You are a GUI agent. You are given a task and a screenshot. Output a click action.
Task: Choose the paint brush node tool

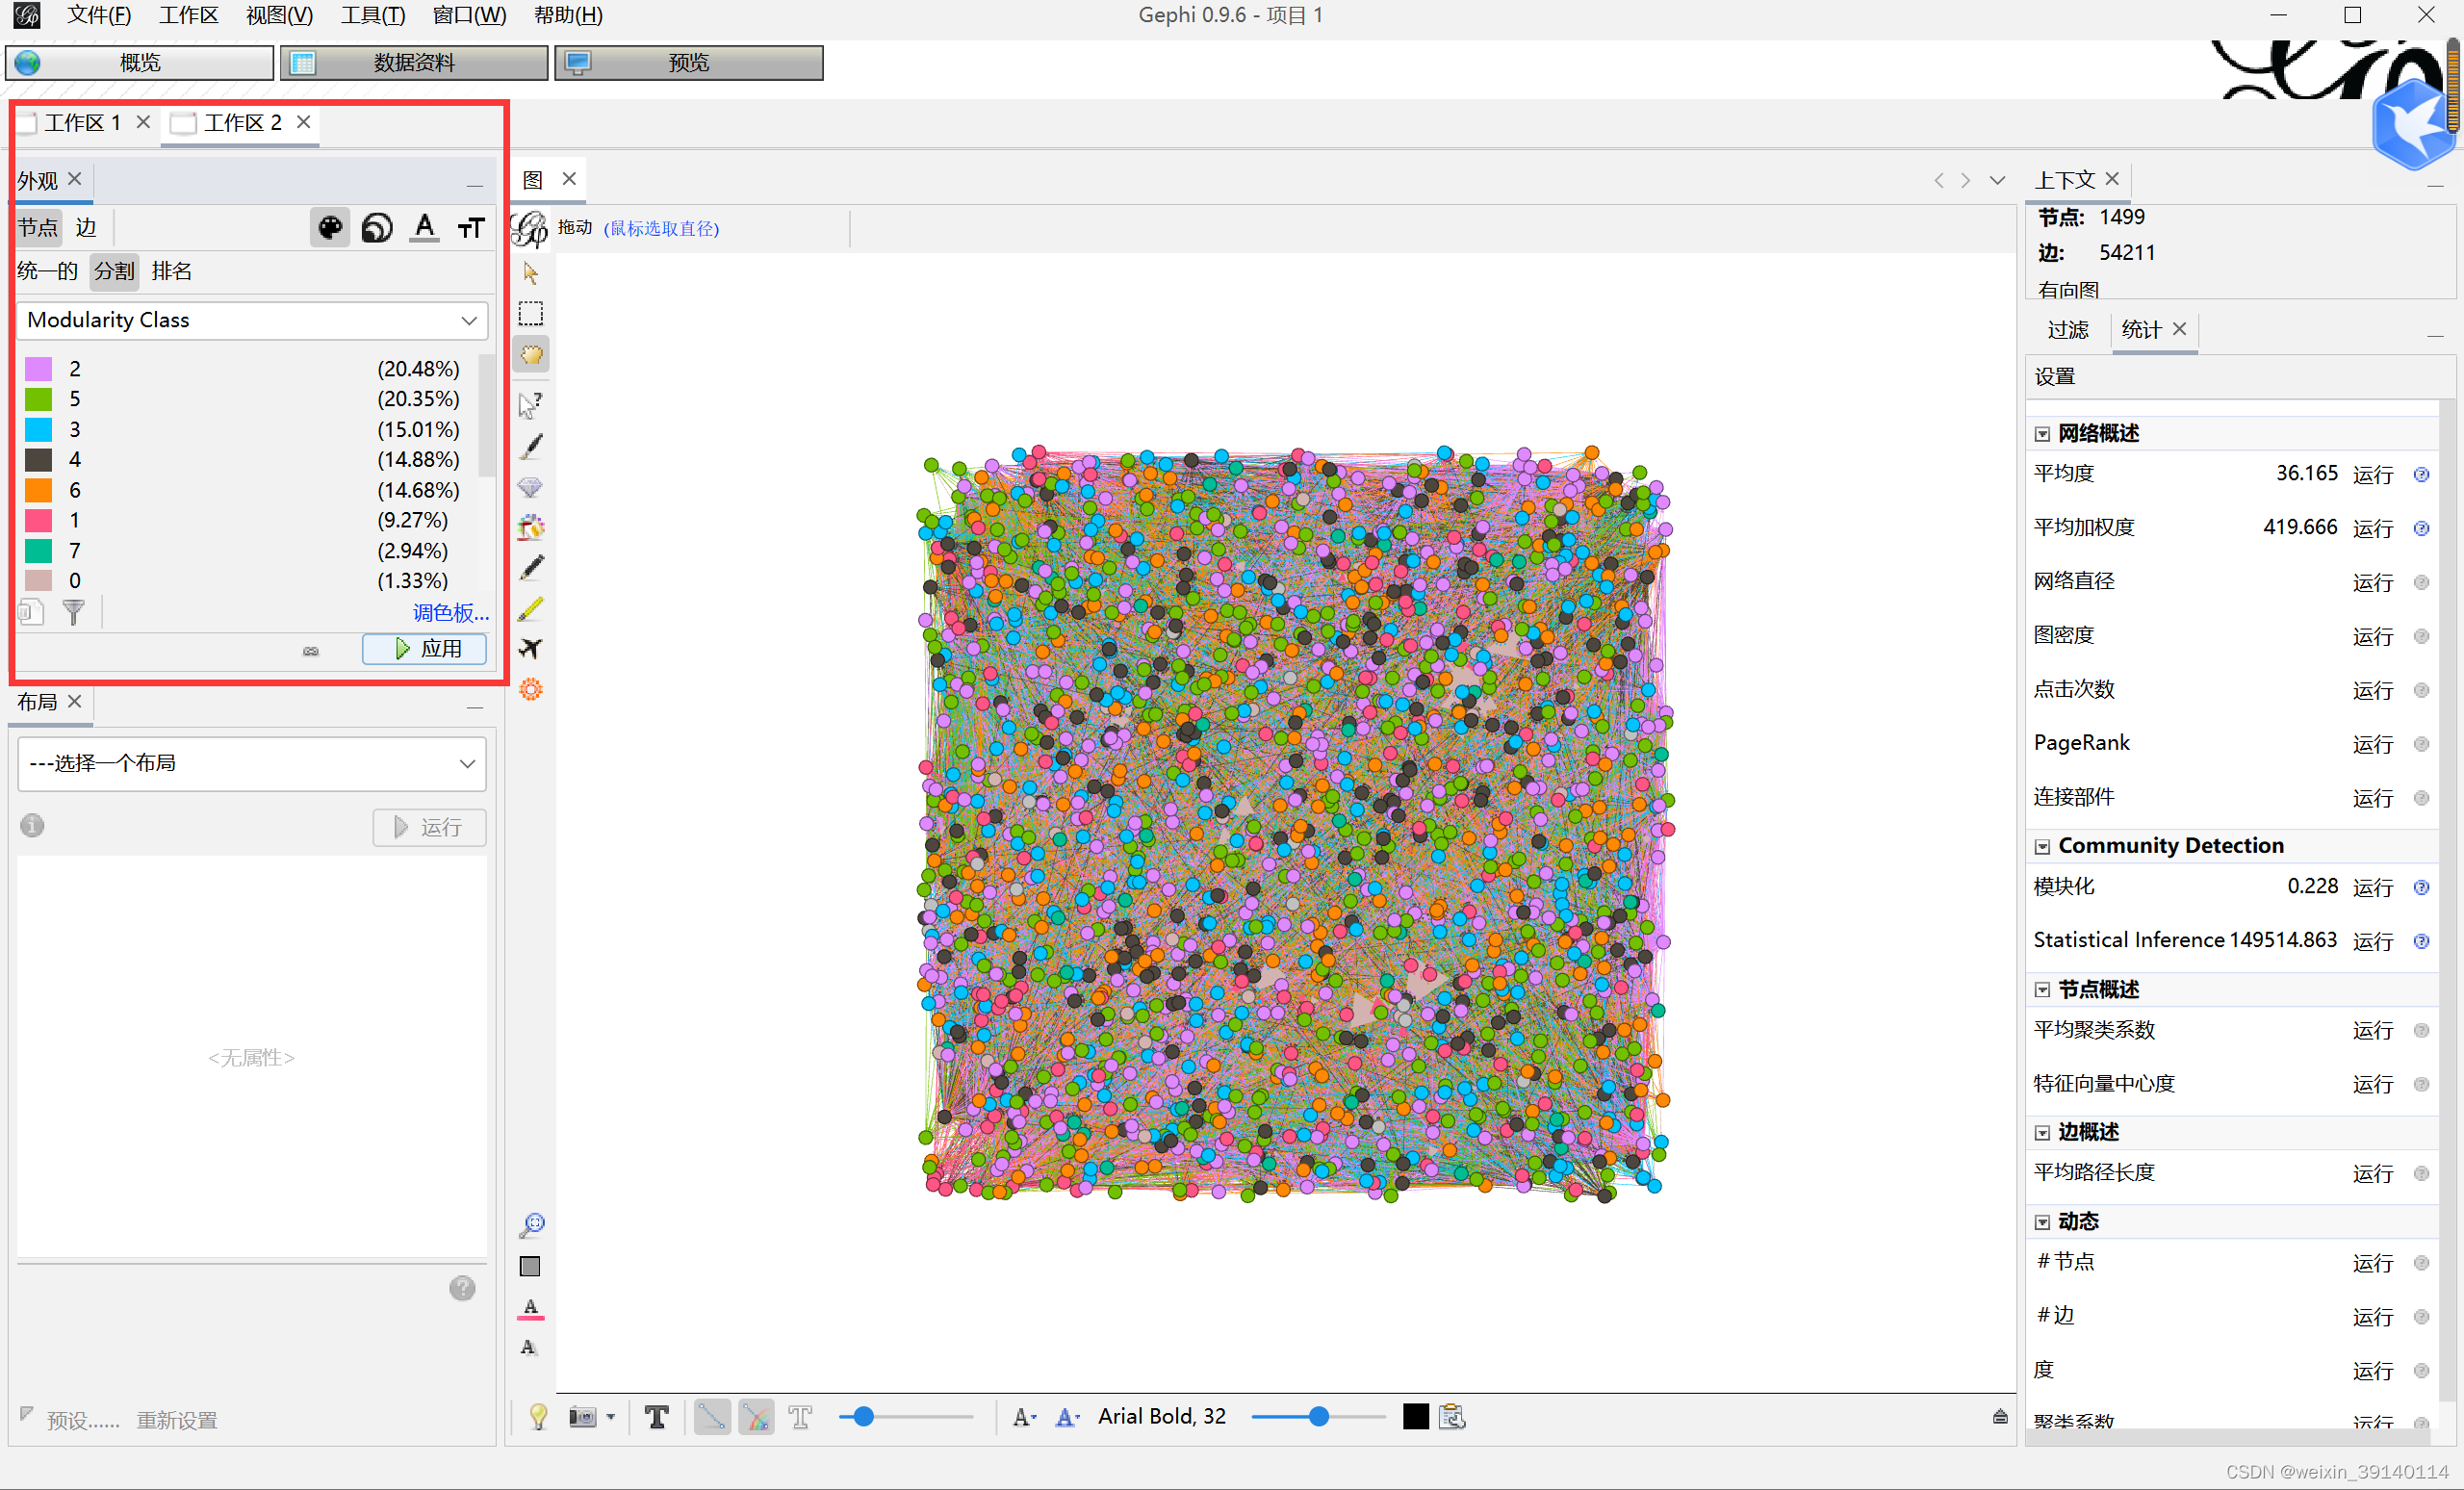pyautogui.click(x=531, y=446)
